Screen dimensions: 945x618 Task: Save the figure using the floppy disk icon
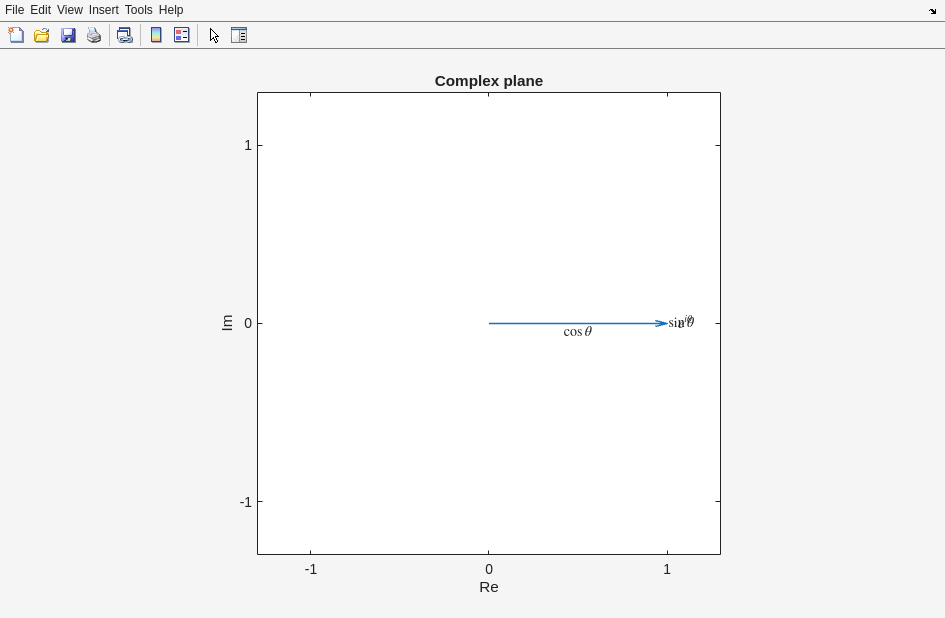[68, 35]
